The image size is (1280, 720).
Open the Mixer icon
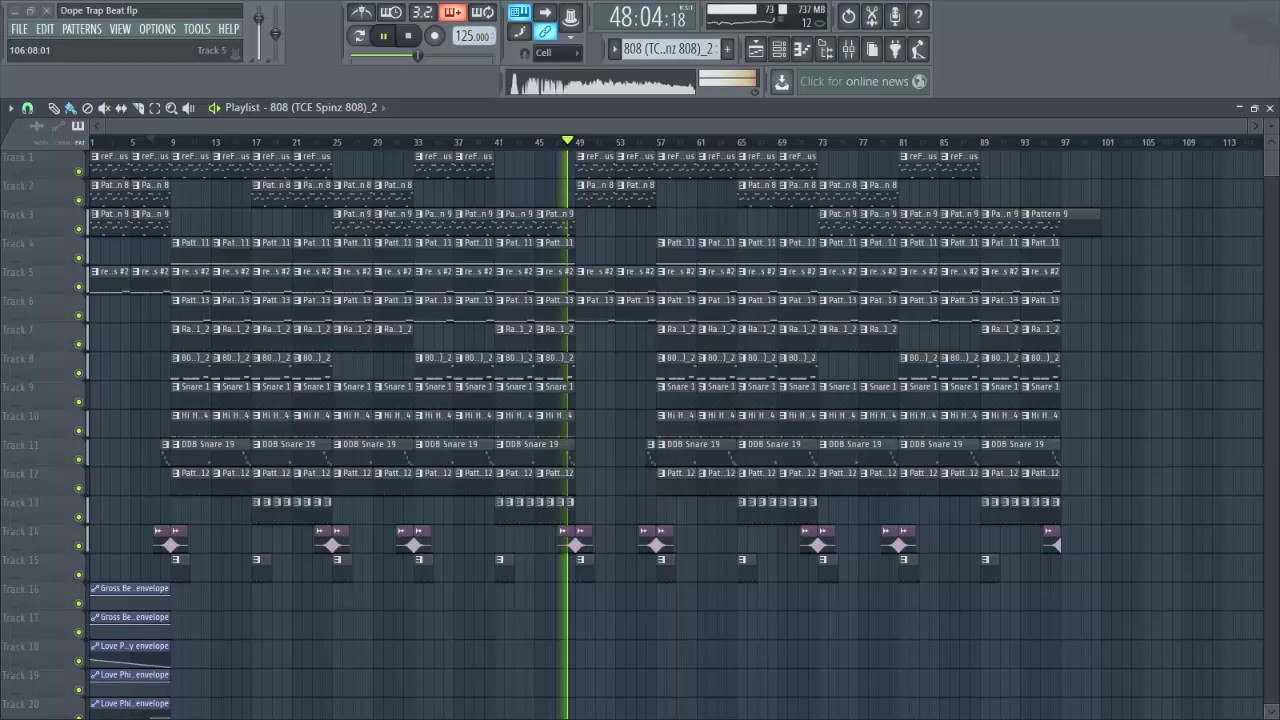click(848, 50)
